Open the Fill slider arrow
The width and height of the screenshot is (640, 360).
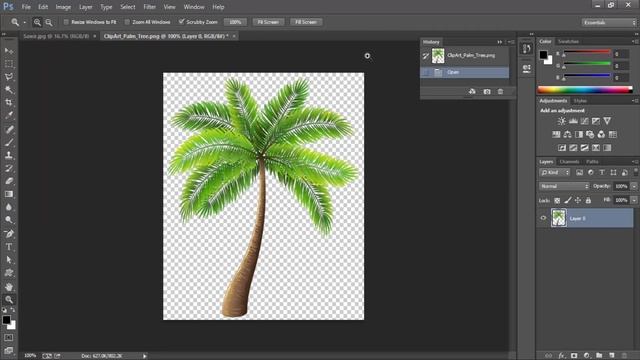(634, 200)
